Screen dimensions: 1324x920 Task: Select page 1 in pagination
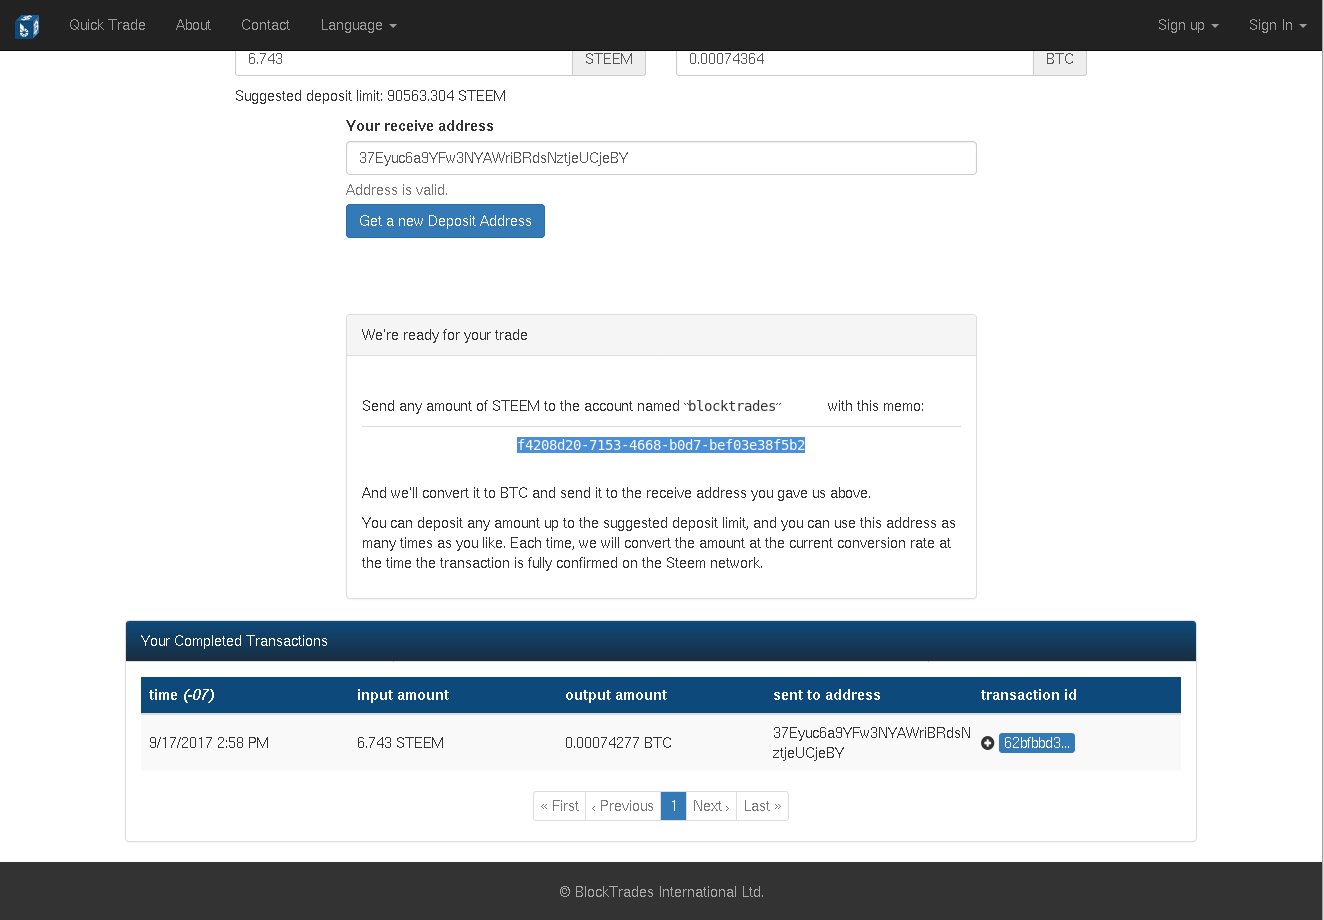674,806
